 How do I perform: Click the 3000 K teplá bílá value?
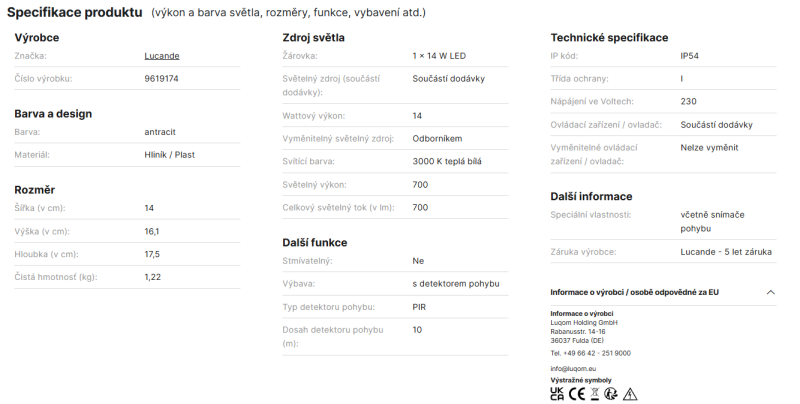click(447, 161)
